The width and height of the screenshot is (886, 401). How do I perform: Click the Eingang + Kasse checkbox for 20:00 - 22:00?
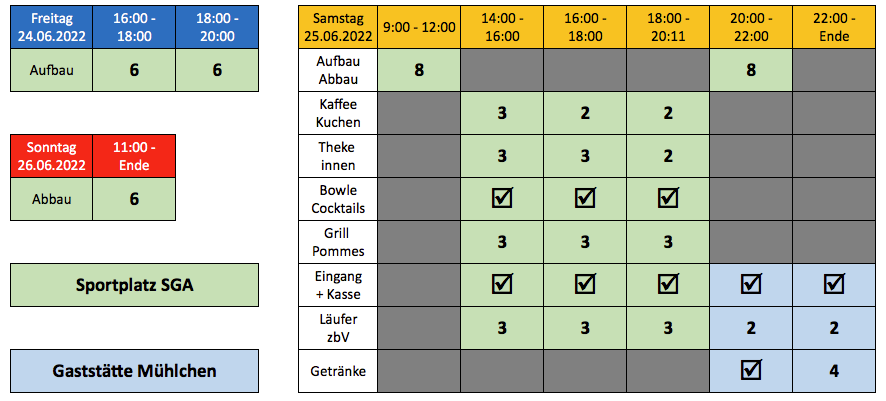coord(751,284)
